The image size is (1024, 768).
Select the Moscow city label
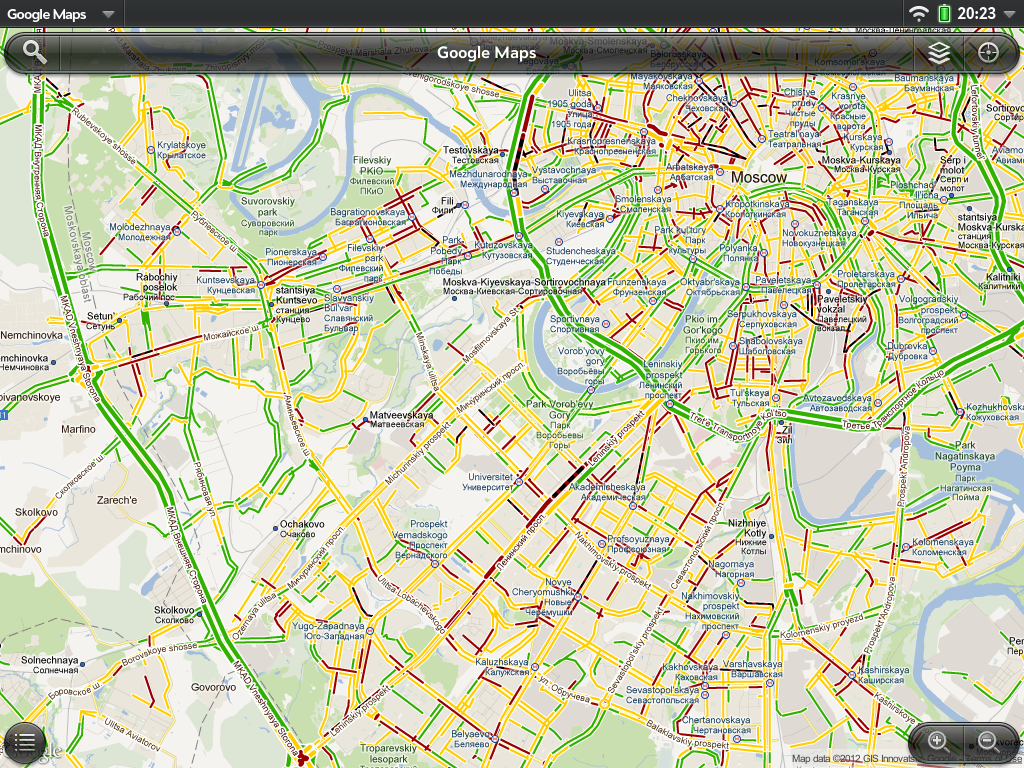(759, 177)
